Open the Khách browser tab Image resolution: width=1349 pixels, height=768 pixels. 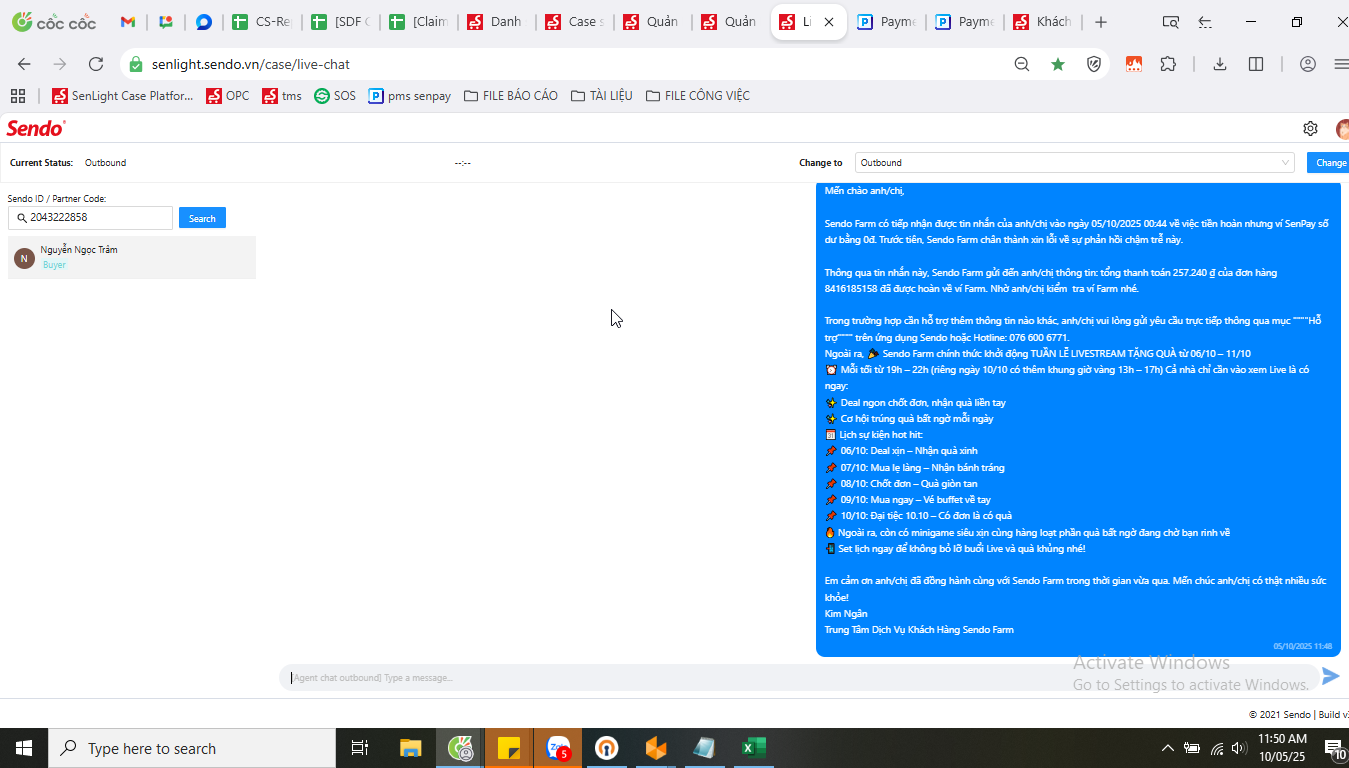click(x=1043, y=22)
